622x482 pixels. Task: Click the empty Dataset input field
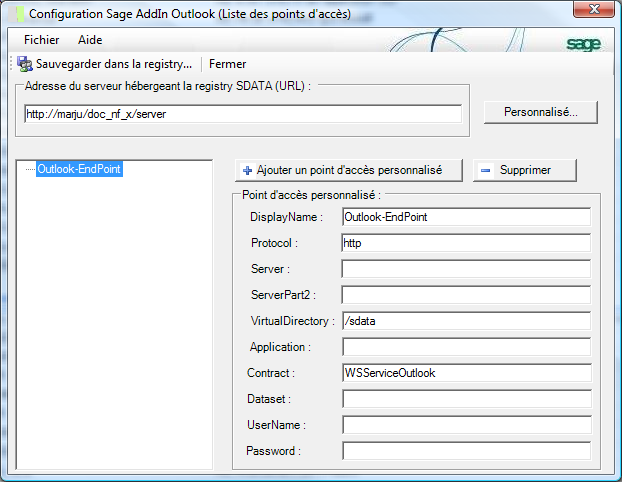(467, 399)
